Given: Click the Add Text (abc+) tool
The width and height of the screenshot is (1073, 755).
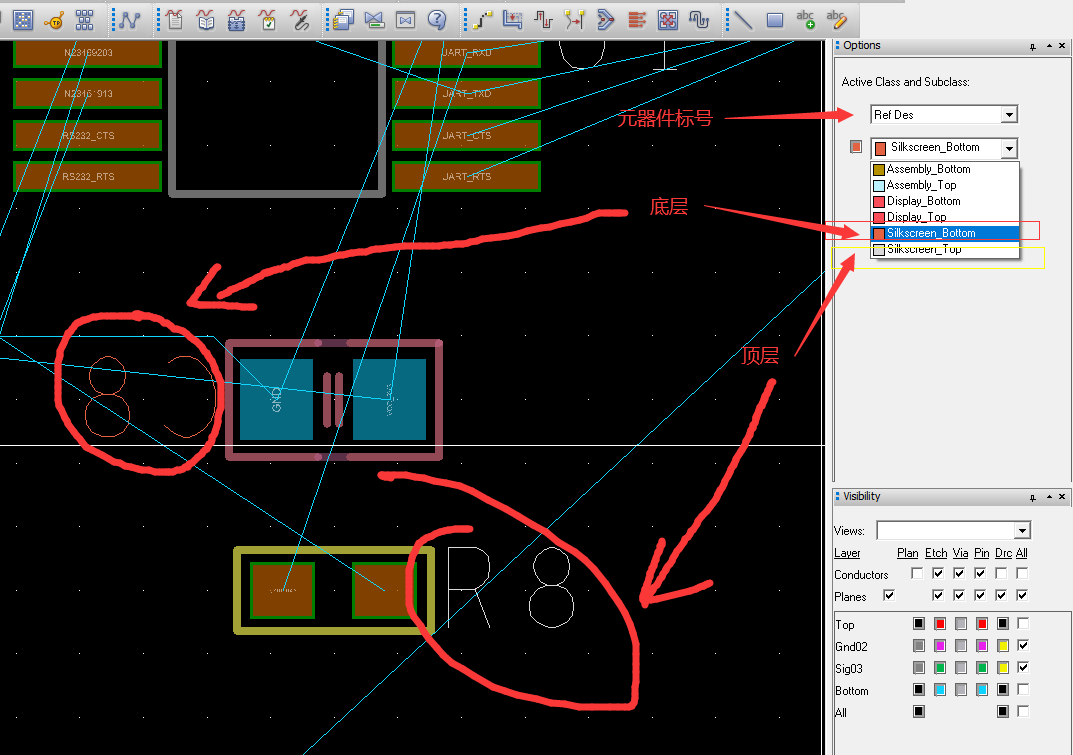Looking at the screenshot, I should 805,19.
